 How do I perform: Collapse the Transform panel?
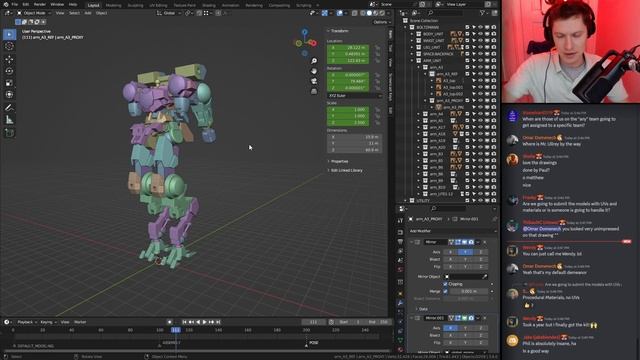tap(338, 31)
